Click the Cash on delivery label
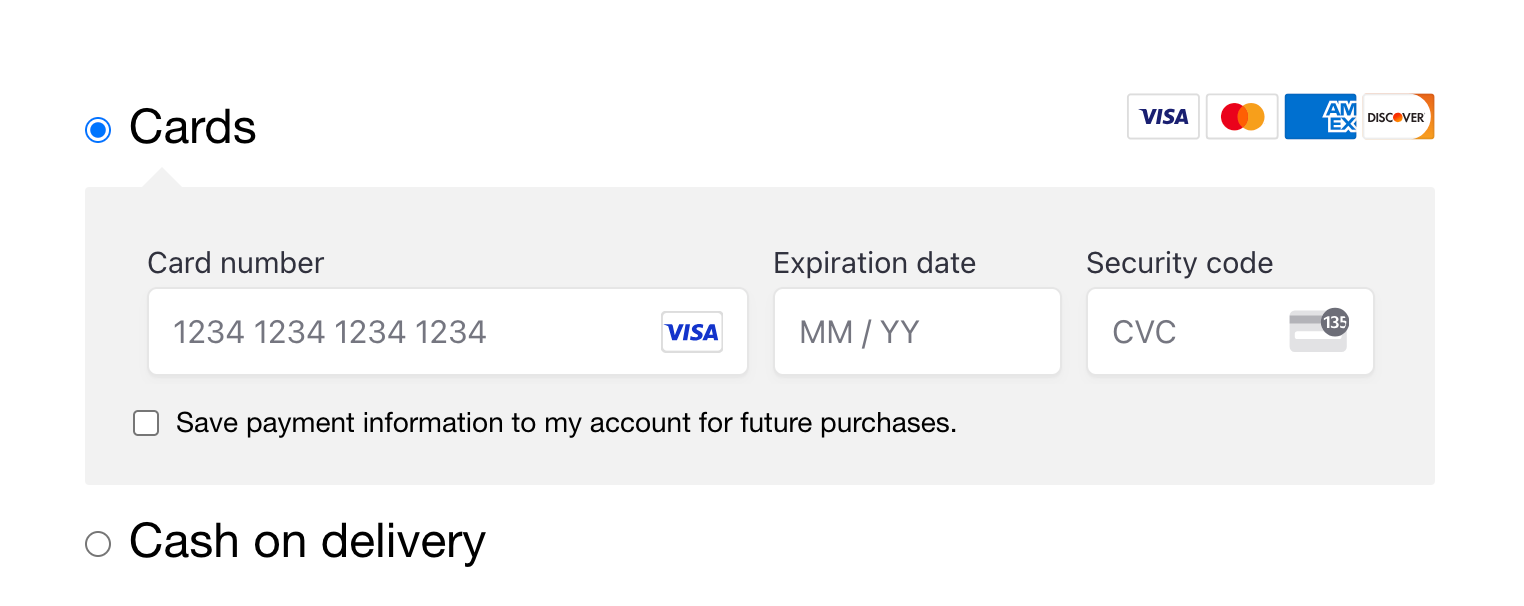The height and width of the screenshot is (606, 1524). click(x=307, y=542)
